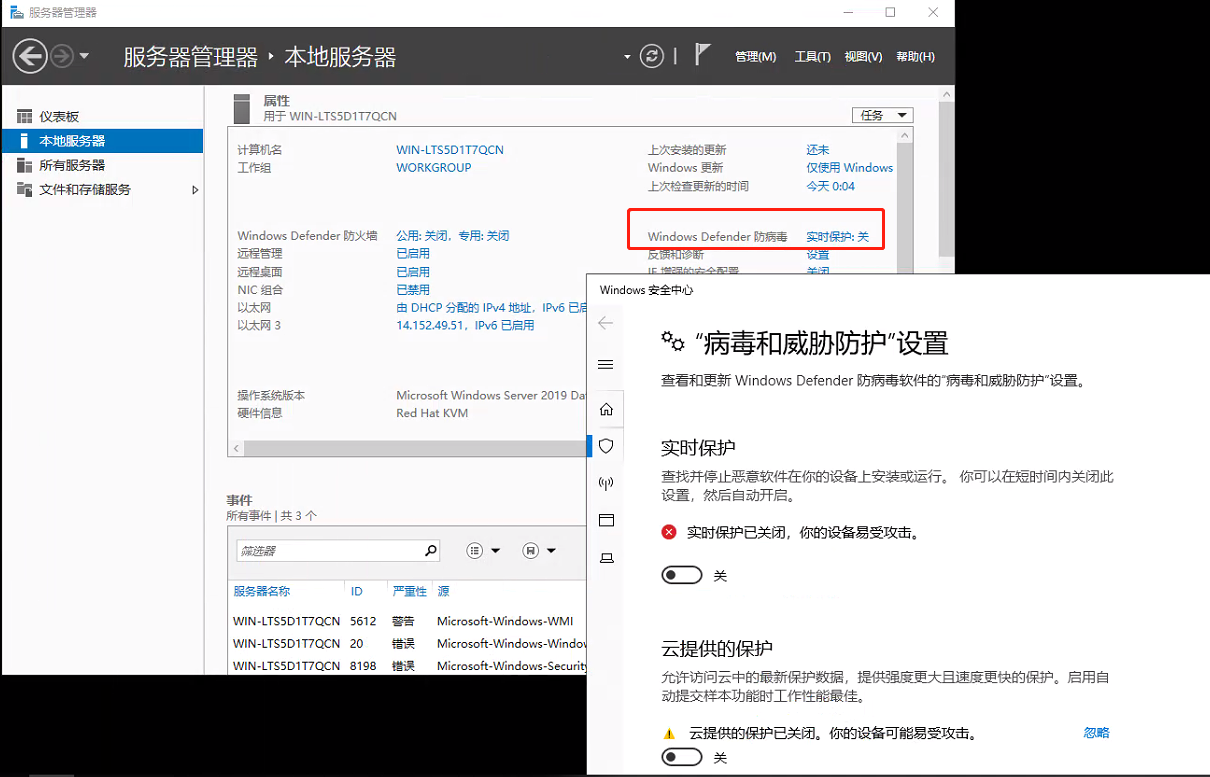Open navigation history dropdown beside forward arrow
Screen dimensions: 1210x777
(84, 56)
